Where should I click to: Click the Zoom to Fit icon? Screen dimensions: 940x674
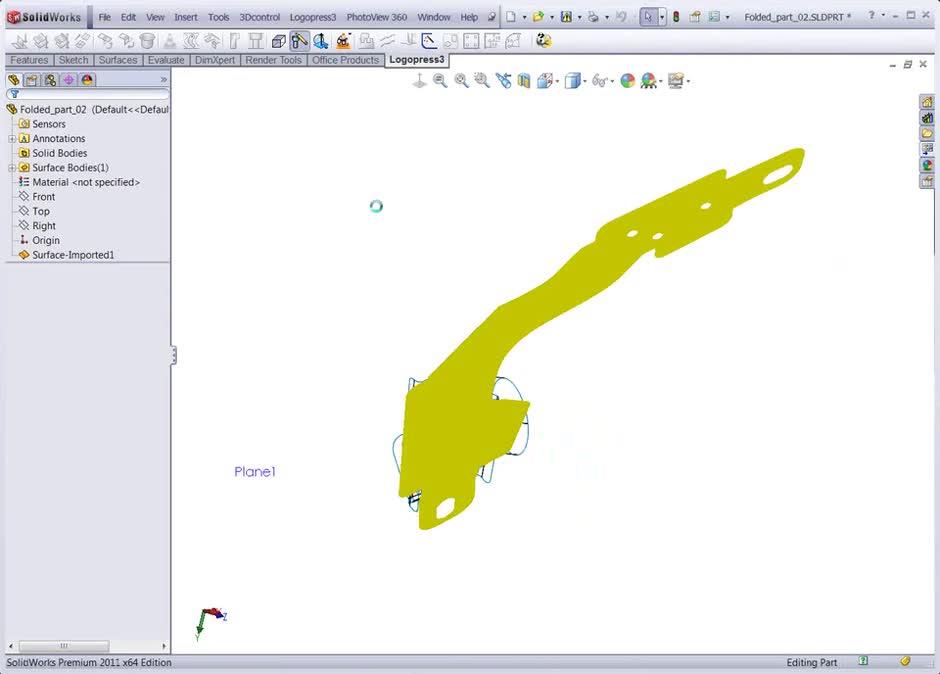click(438, 80)
